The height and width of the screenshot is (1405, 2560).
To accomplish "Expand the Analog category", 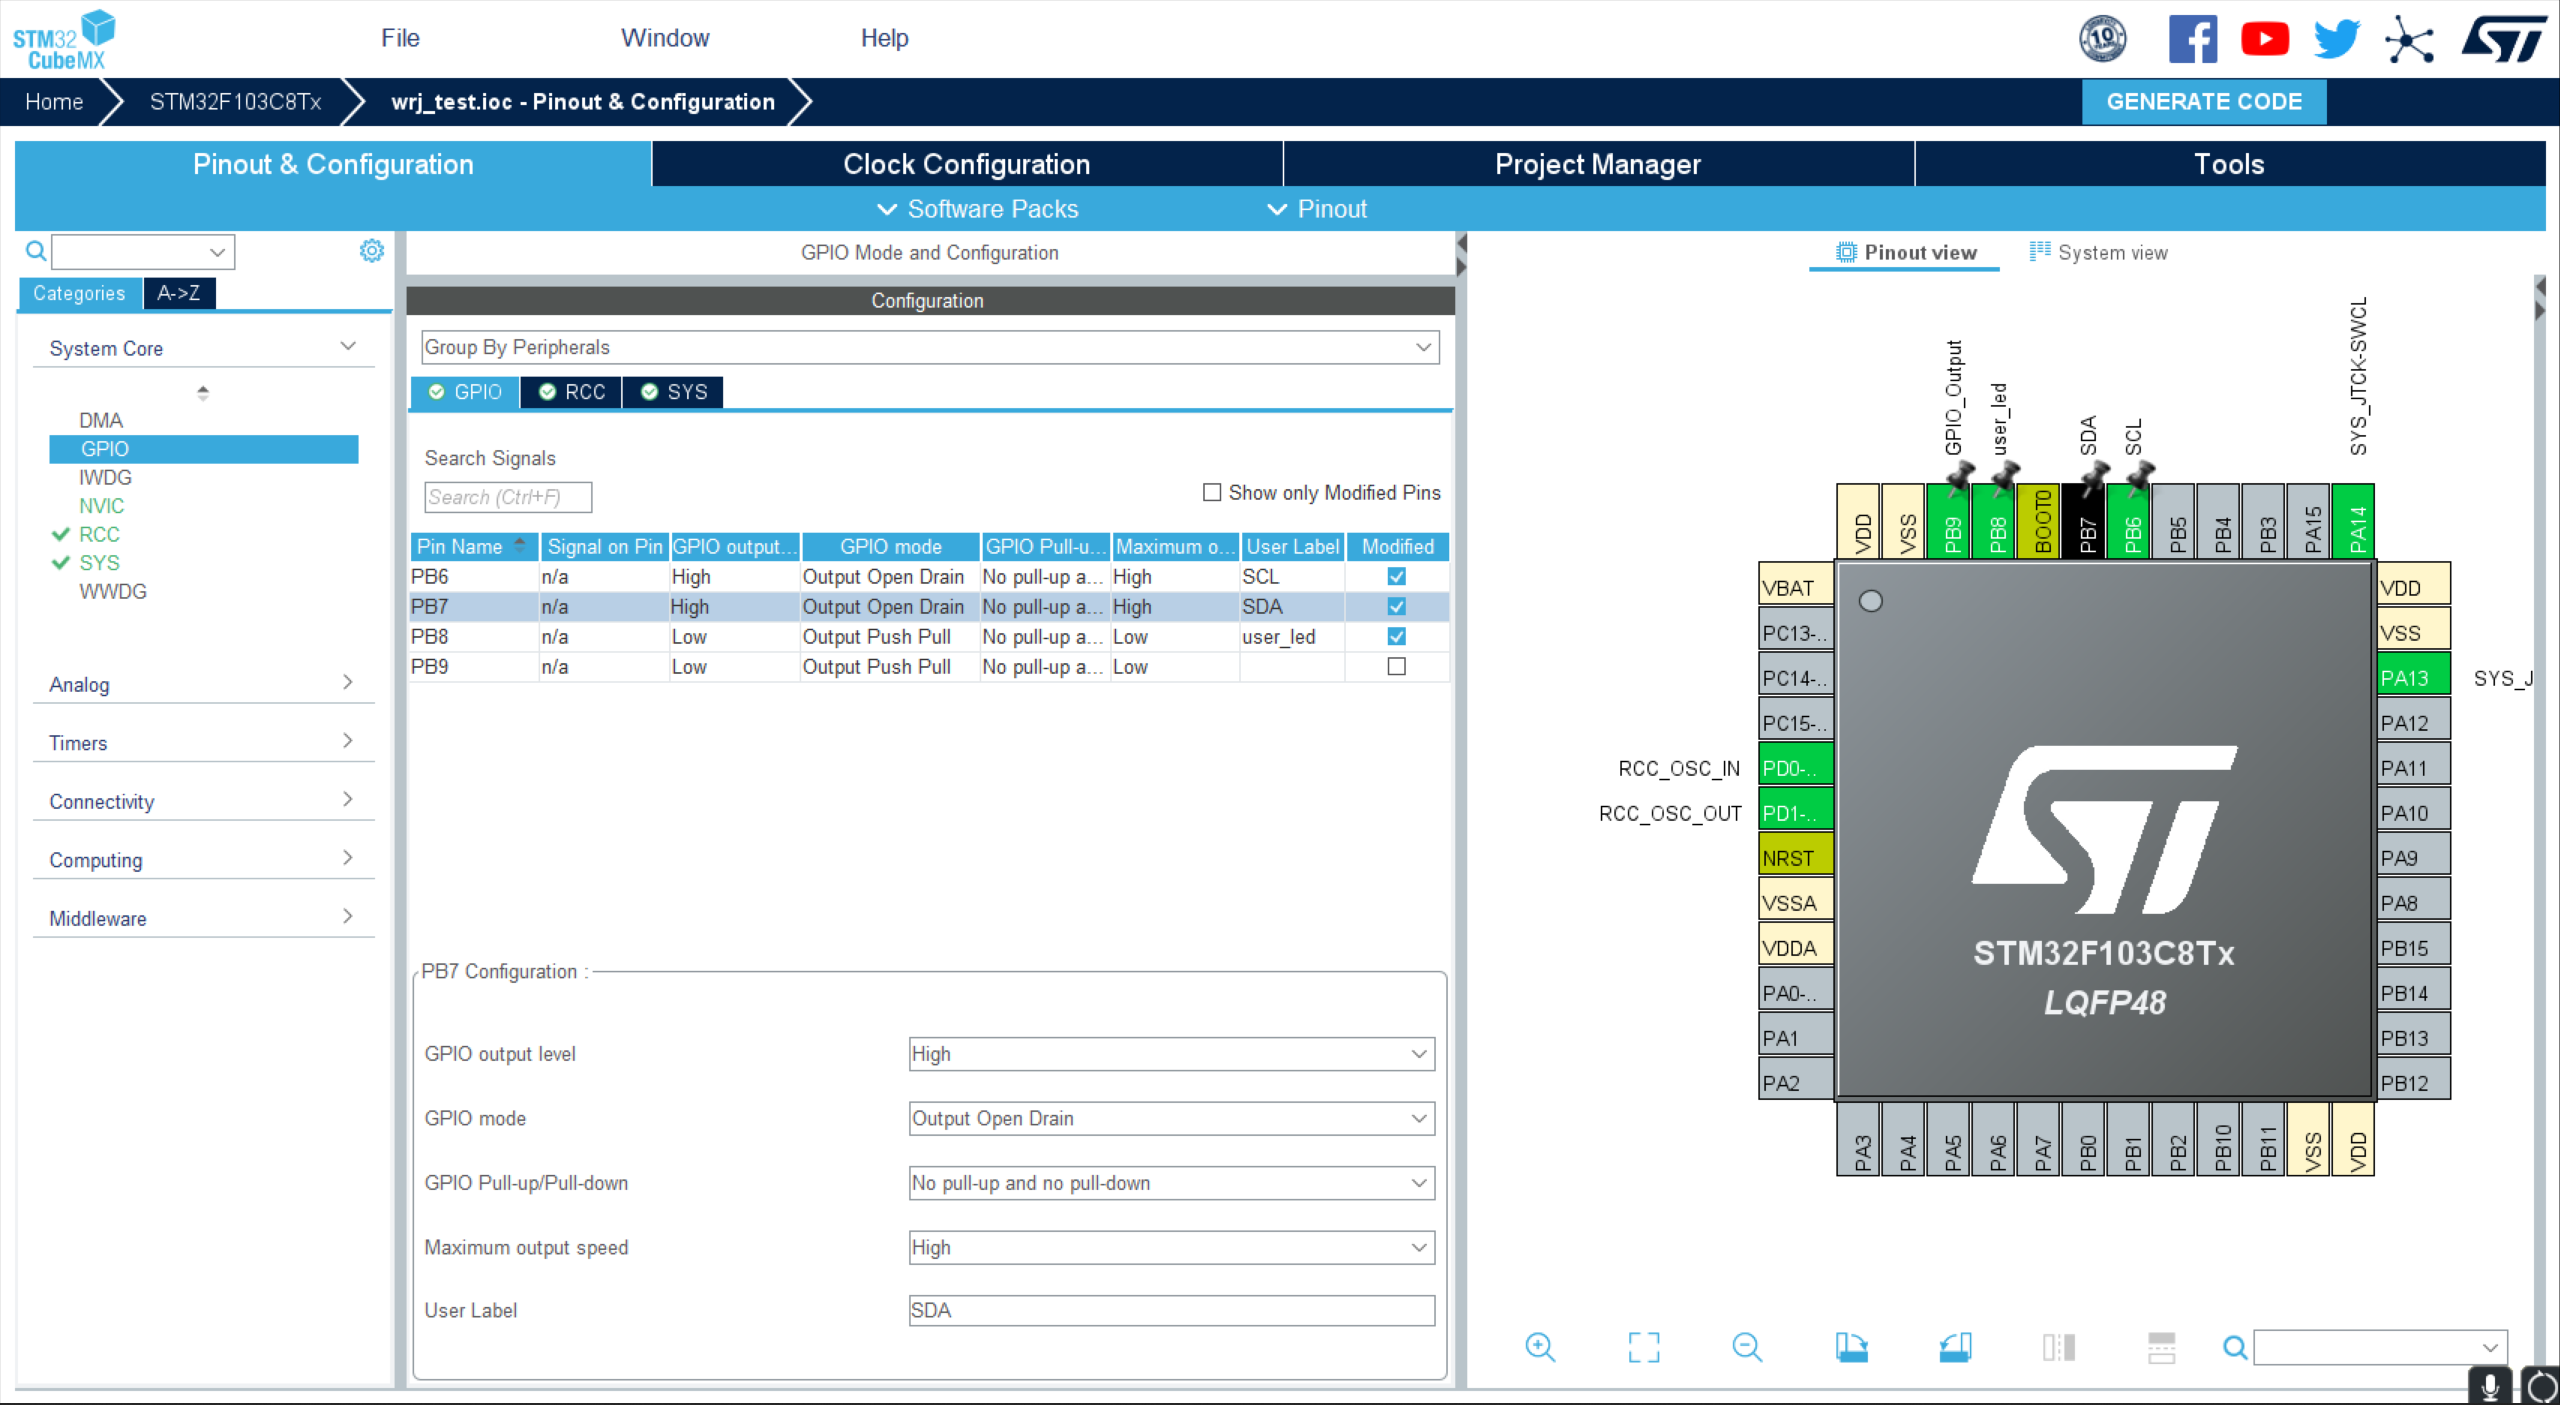I will pos(204,684).
